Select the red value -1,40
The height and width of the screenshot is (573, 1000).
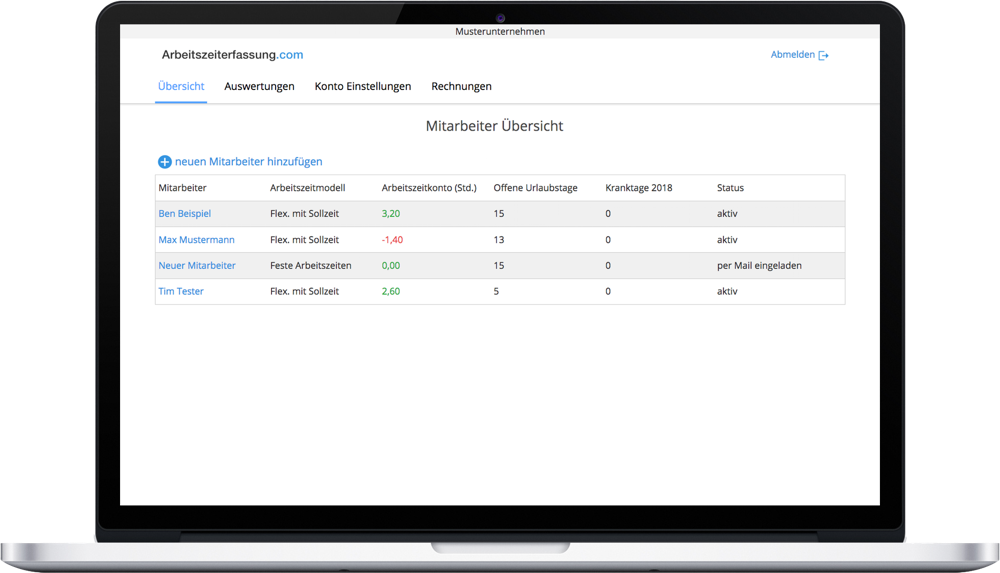coord(392,240)
